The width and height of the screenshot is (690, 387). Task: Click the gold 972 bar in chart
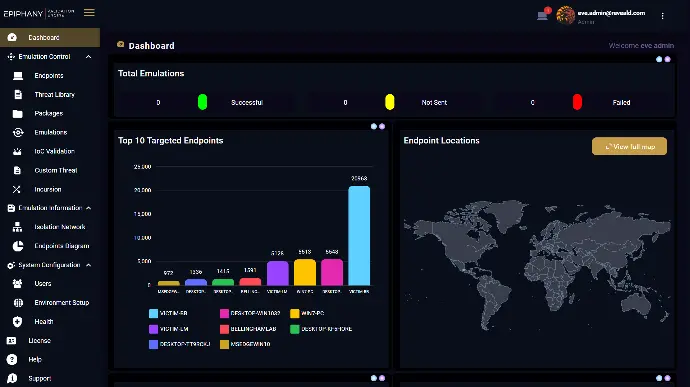[169, 283]
